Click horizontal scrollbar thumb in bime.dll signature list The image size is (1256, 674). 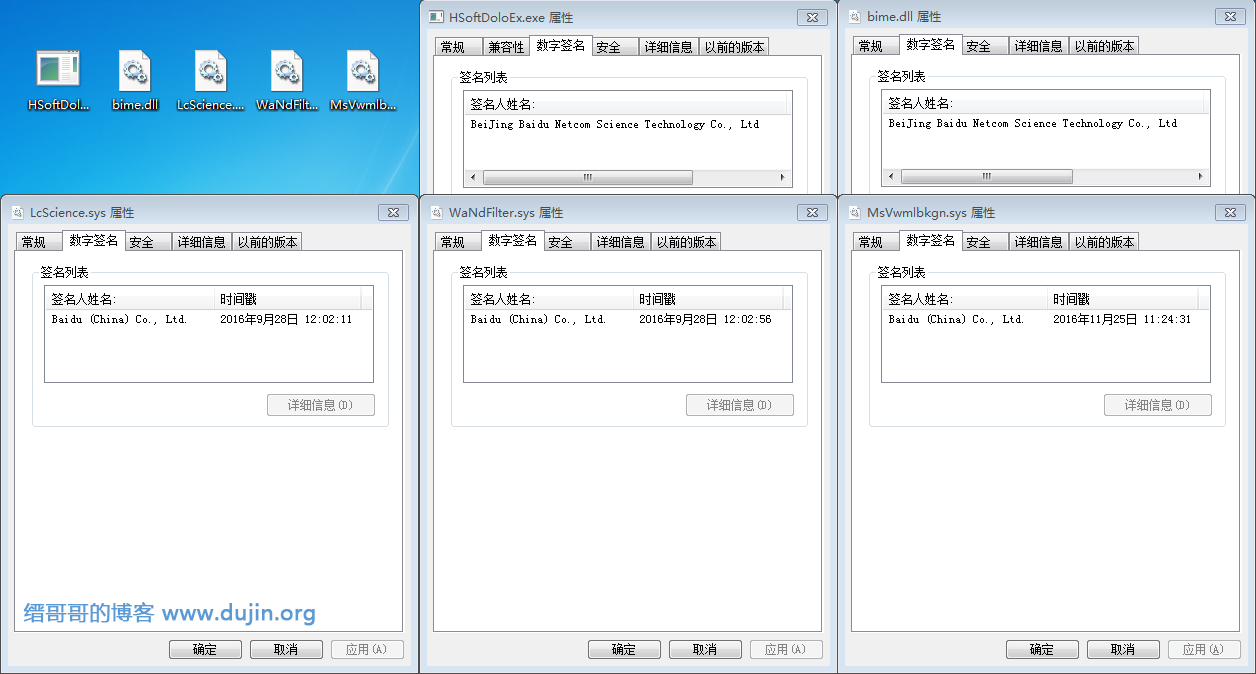point(986,176)
